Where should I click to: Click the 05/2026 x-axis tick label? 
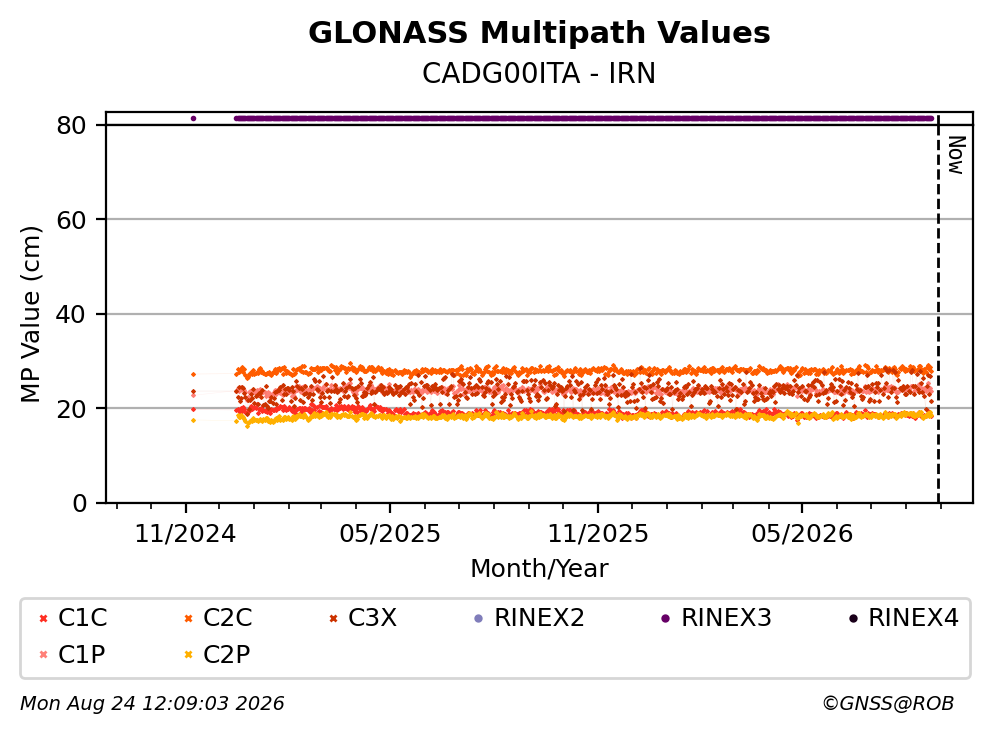point(802,534)
